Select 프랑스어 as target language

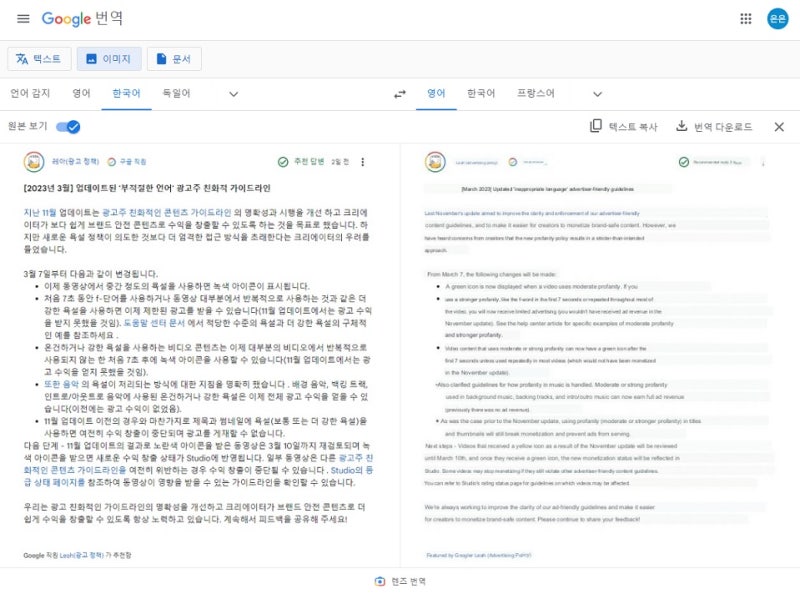click(535, 93)
